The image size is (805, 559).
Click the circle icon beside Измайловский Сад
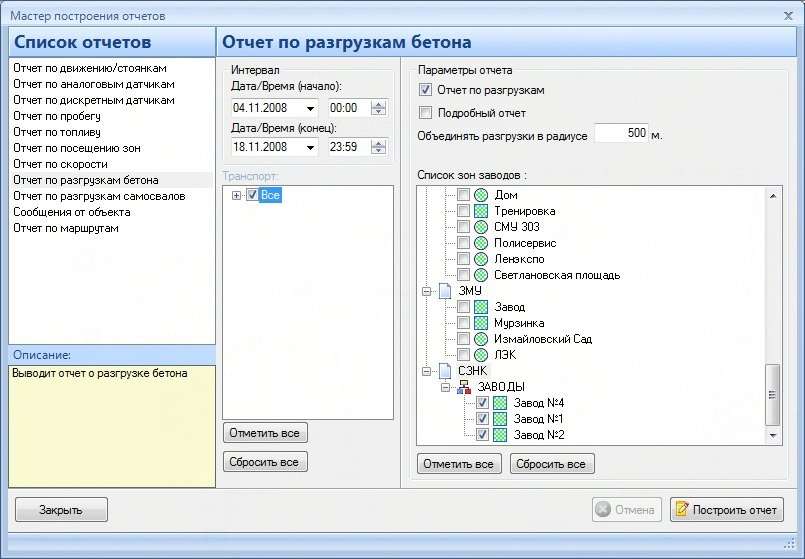pyautogui.click(x=481, y=339)
